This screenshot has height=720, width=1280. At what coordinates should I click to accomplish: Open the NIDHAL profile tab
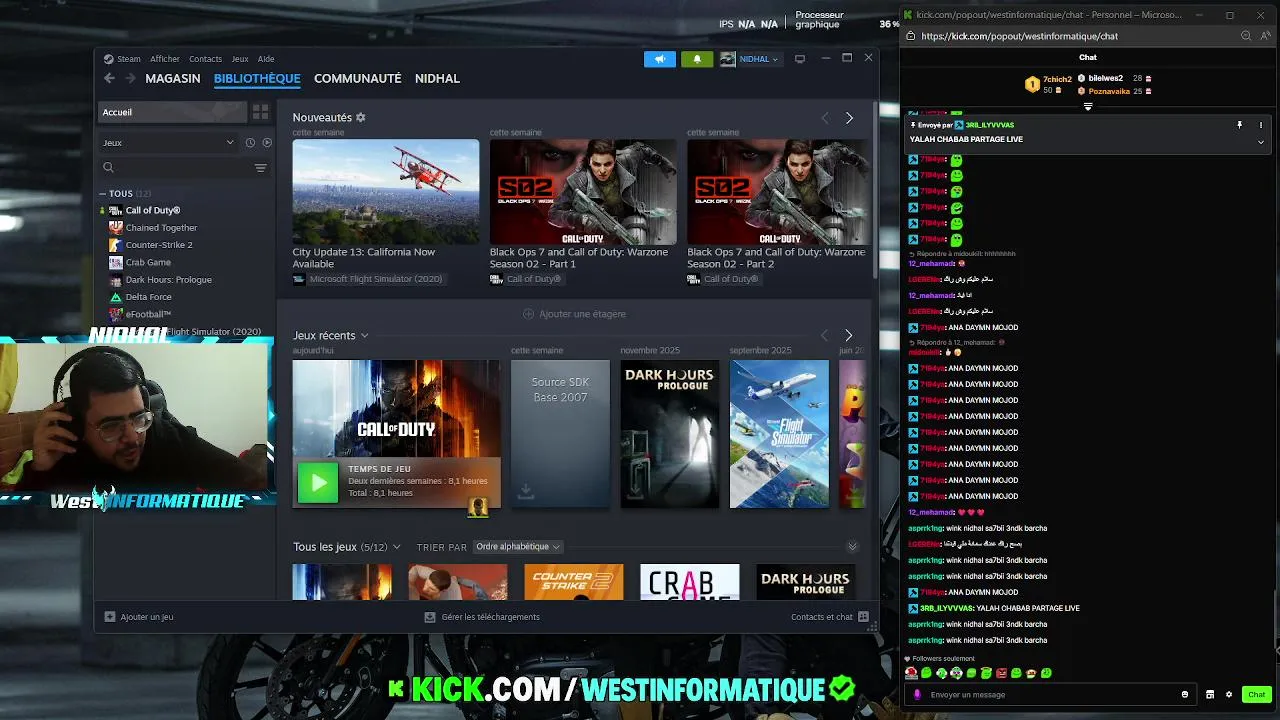click(437, 78)
